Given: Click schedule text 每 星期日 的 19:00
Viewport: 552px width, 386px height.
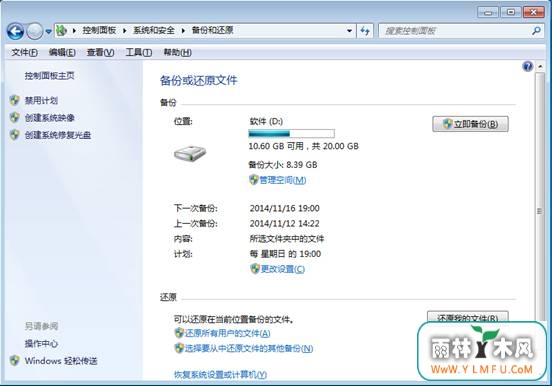Looking at the screenshot, I should click(285, 254).
